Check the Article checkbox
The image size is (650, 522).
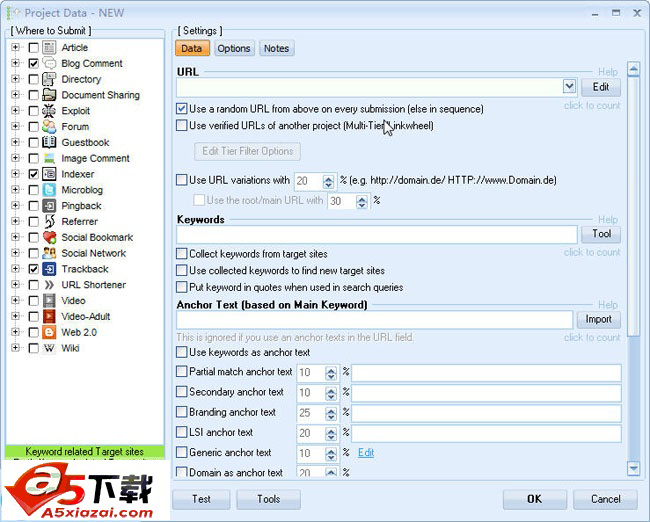(x=34, y=48)
